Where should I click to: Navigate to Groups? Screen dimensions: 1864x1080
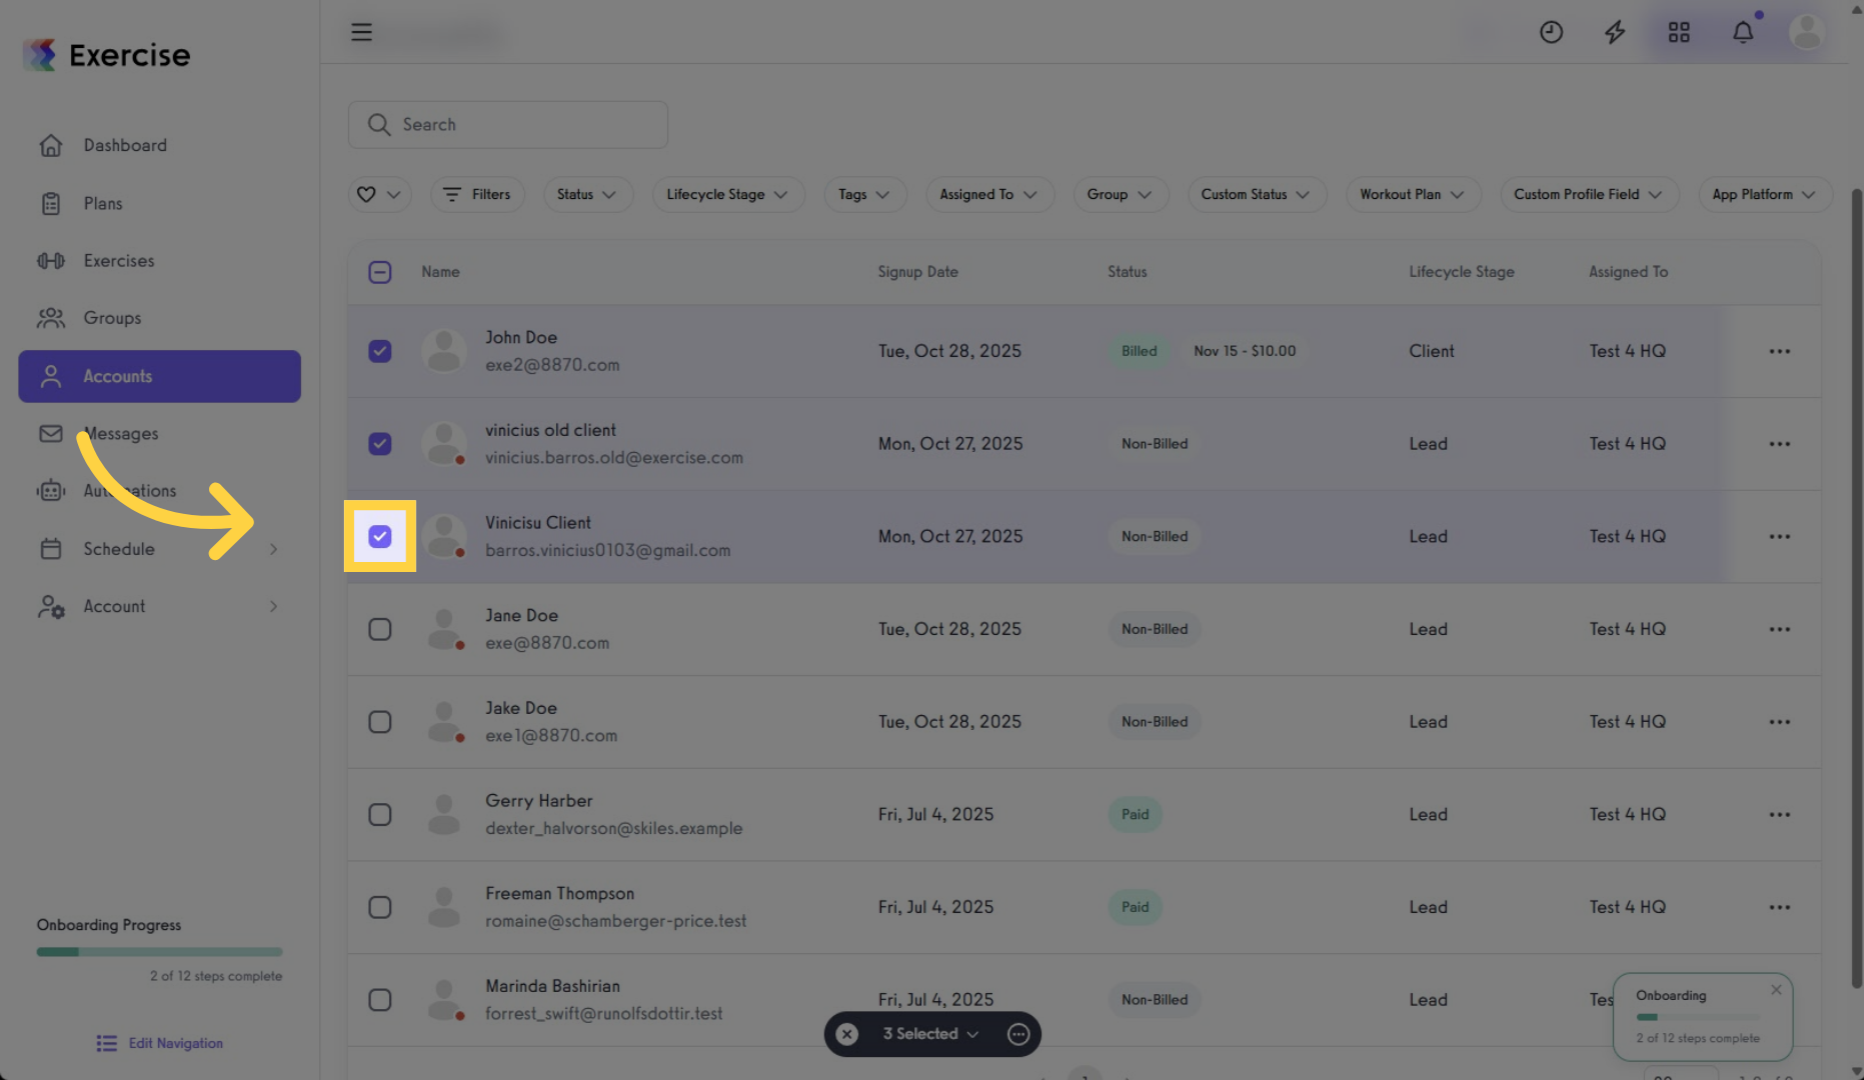coord(111,318)
